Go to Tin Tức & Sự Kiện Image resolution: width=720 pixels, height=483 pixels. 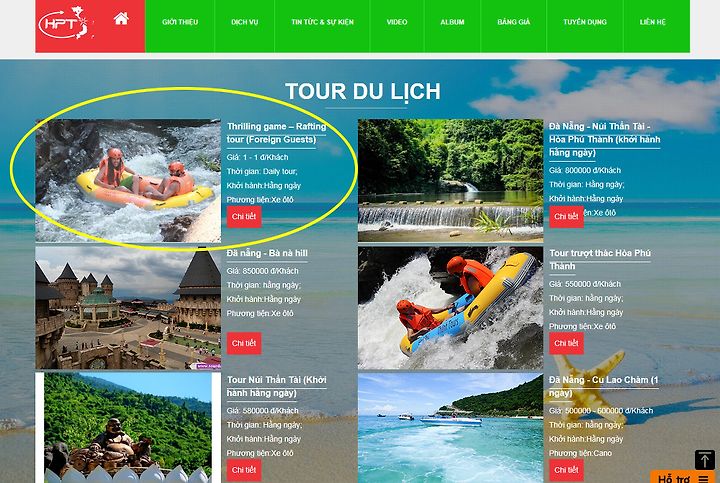point(322,22)
